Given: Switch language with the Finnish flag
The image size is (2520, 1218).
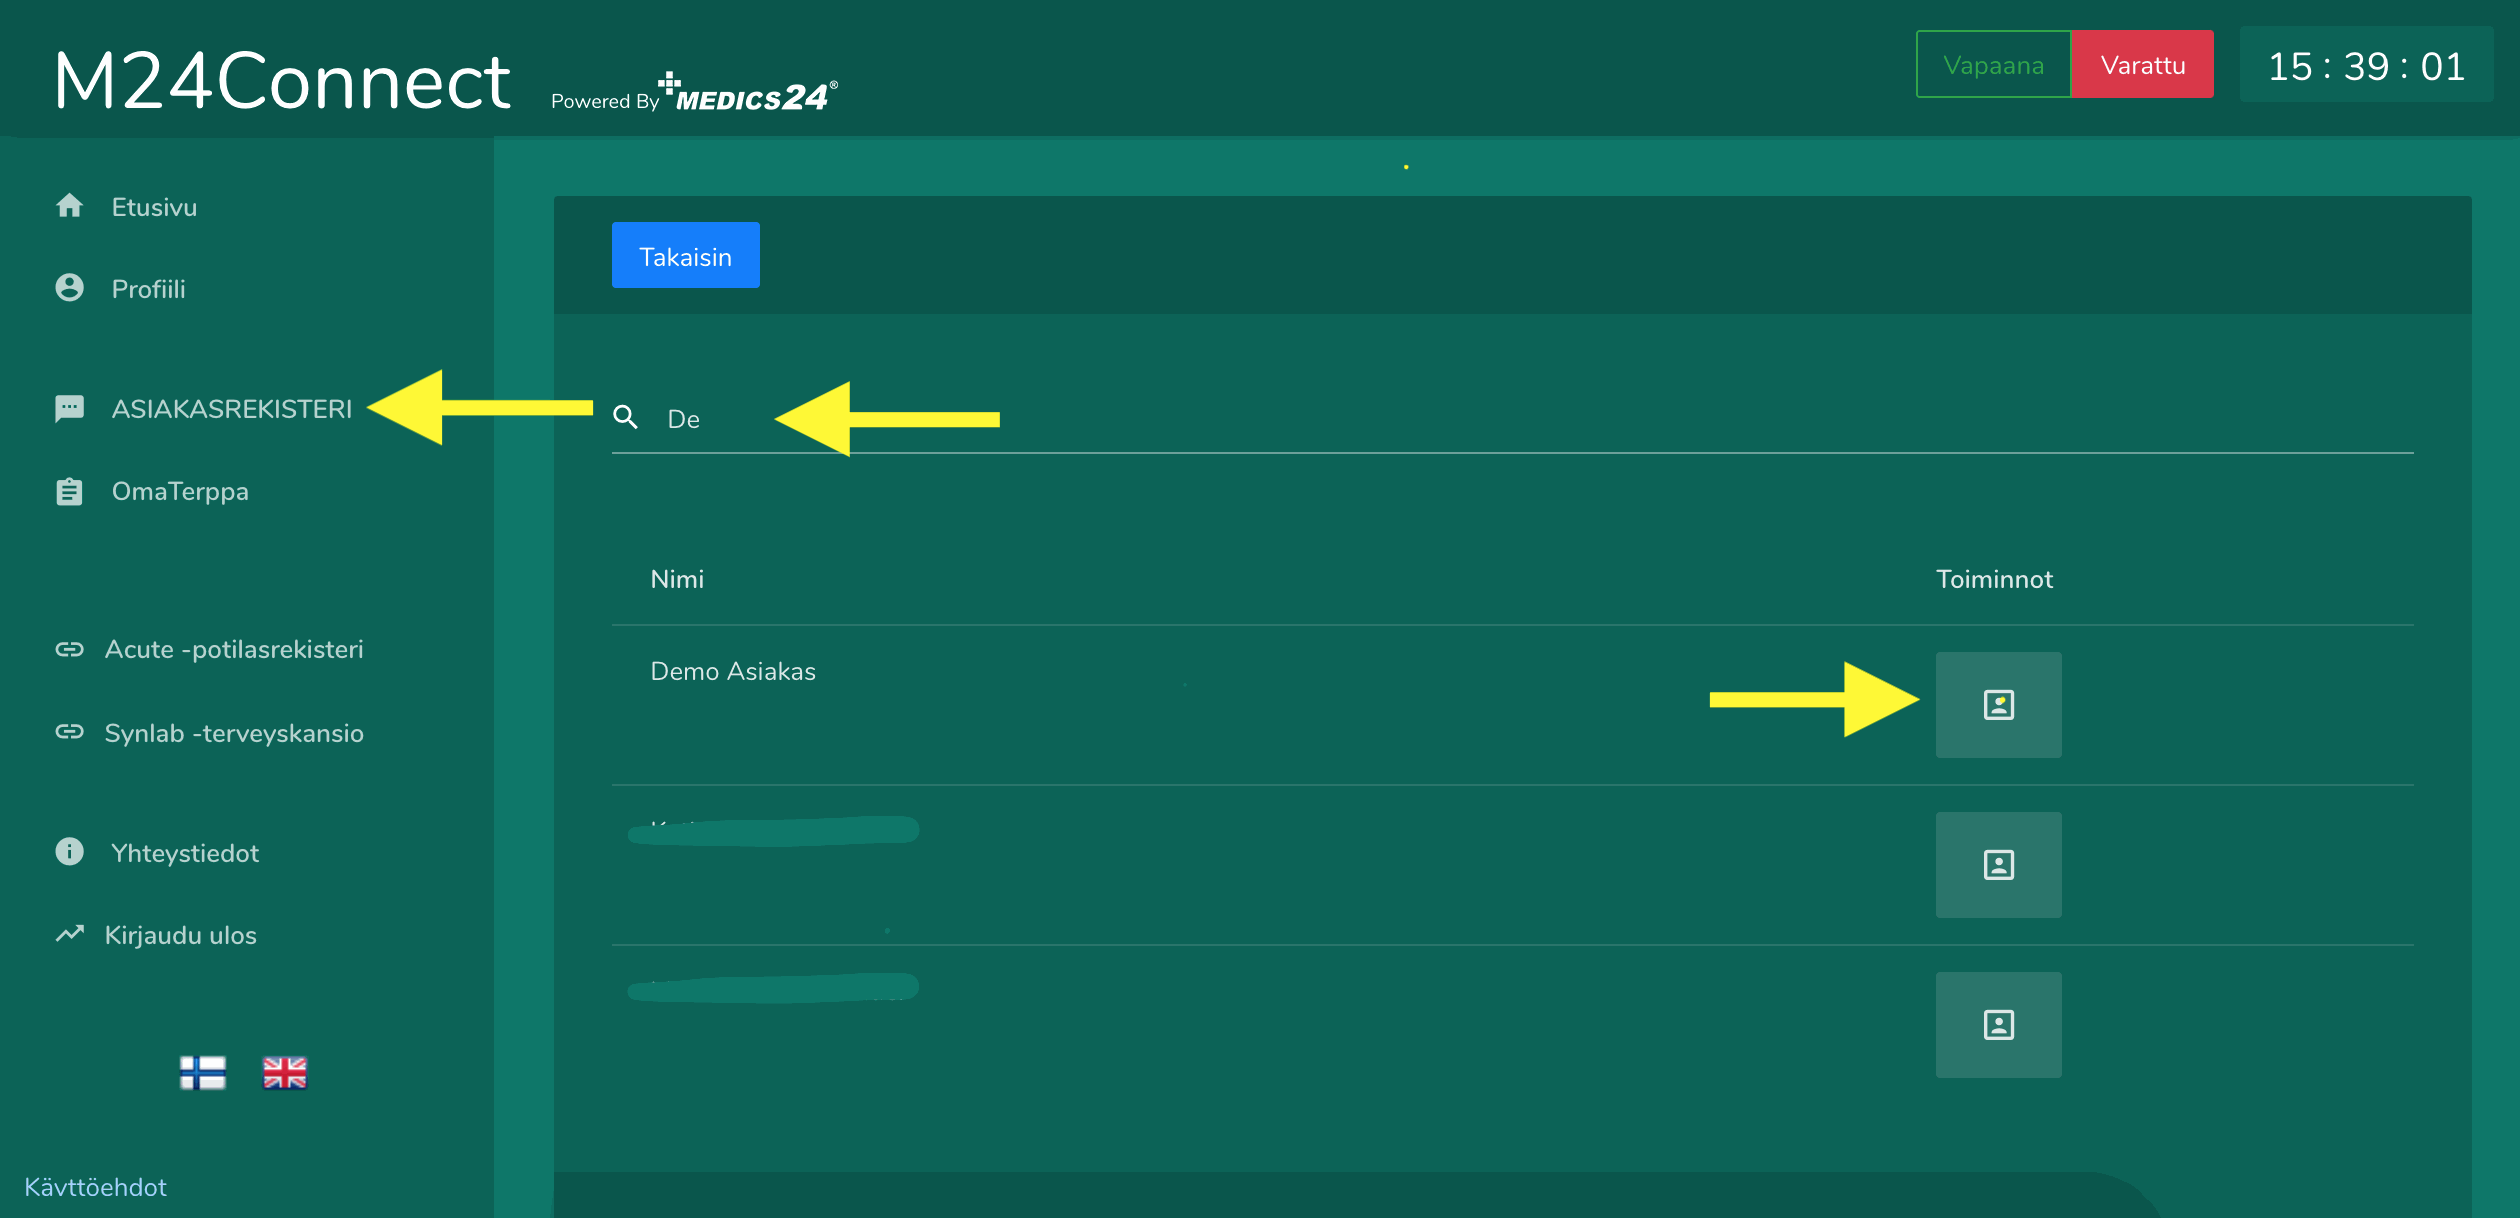Looking at the screenshot, I should tap(203, 1073).
